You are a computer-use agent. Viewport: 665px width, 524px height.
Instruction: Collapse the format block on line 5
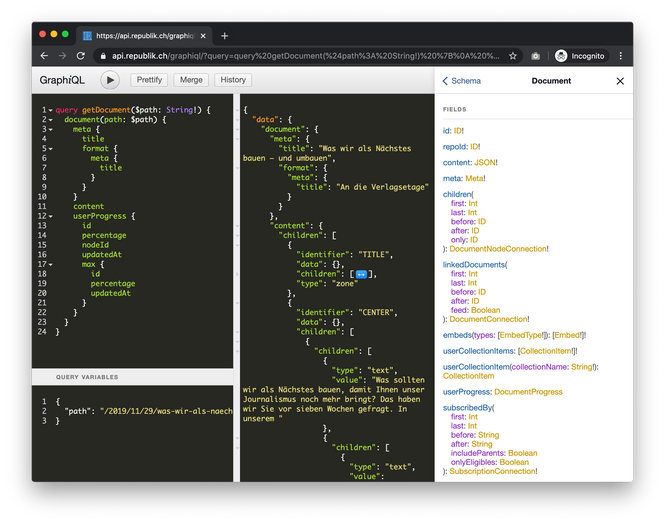51,148
